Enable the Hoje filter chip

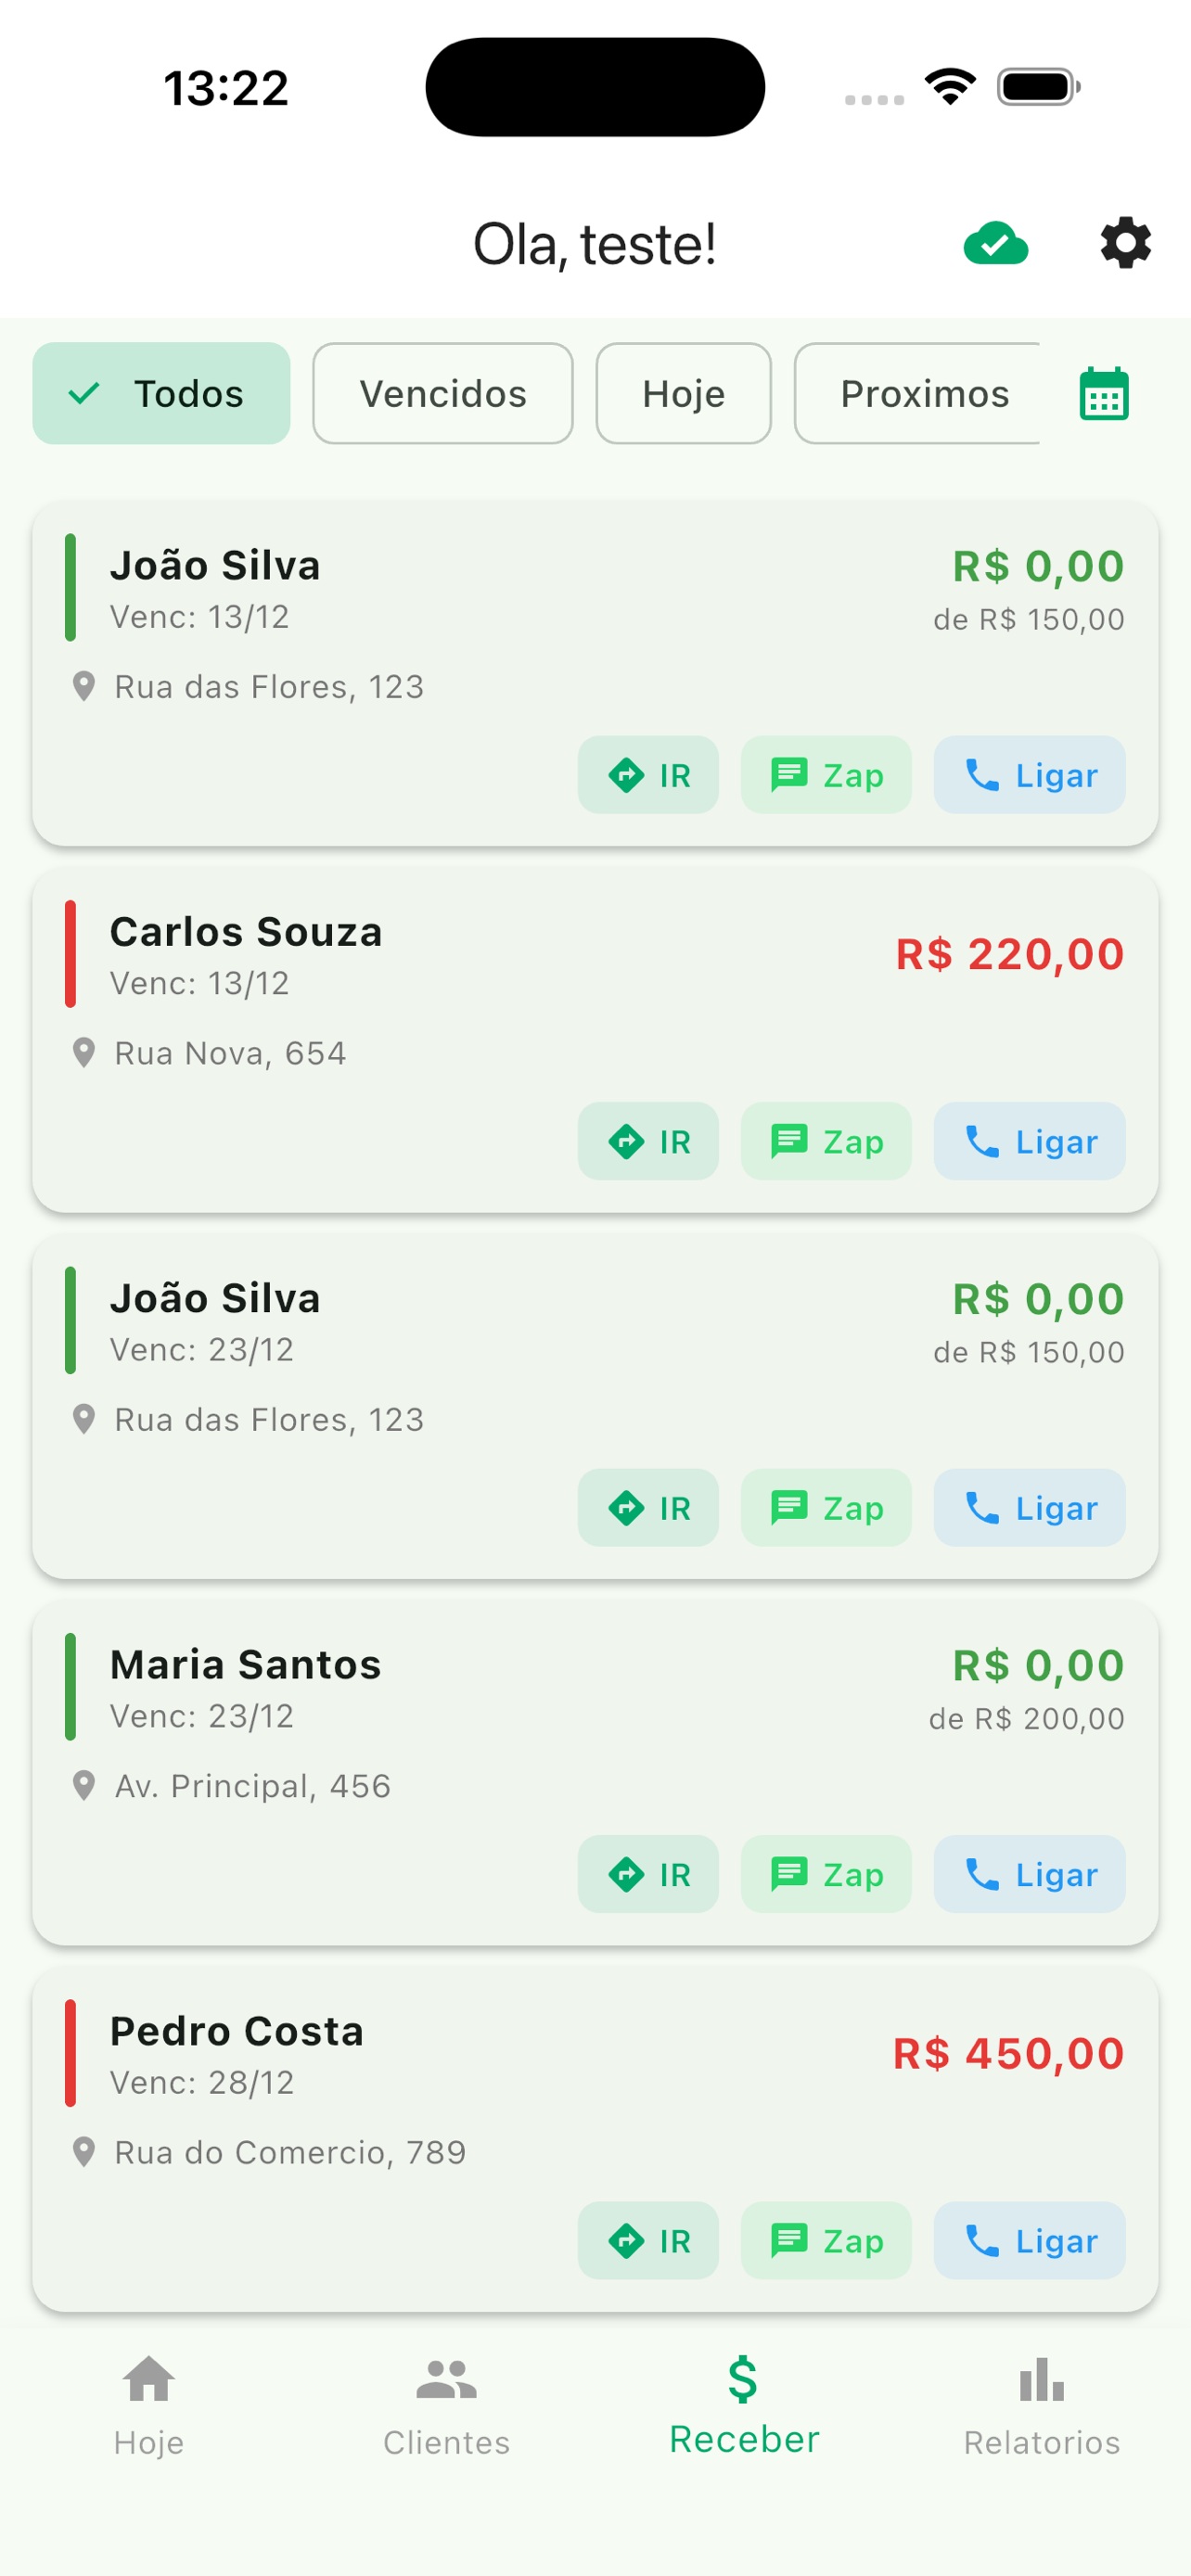(x=684, y=394)
